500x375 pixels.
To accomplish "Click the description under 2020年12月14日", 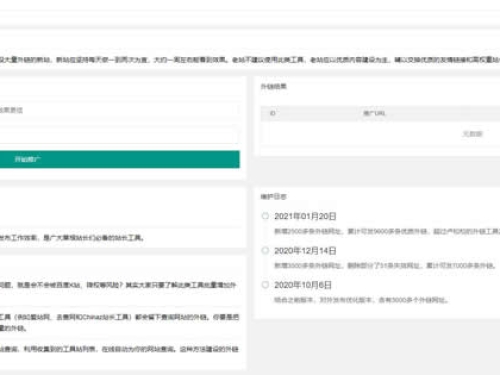I will [385, 266].
